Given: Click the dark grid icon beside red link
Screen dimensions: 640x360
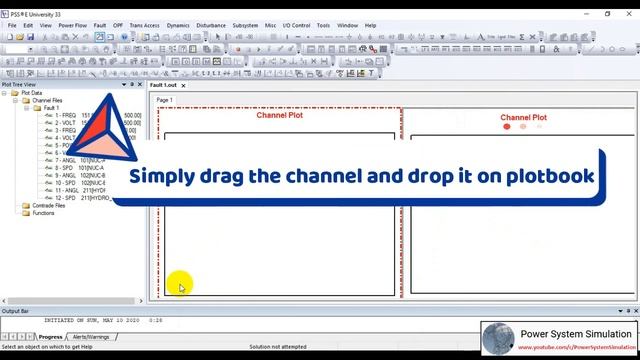Looking at the screenshot, I should click(383, 49).
